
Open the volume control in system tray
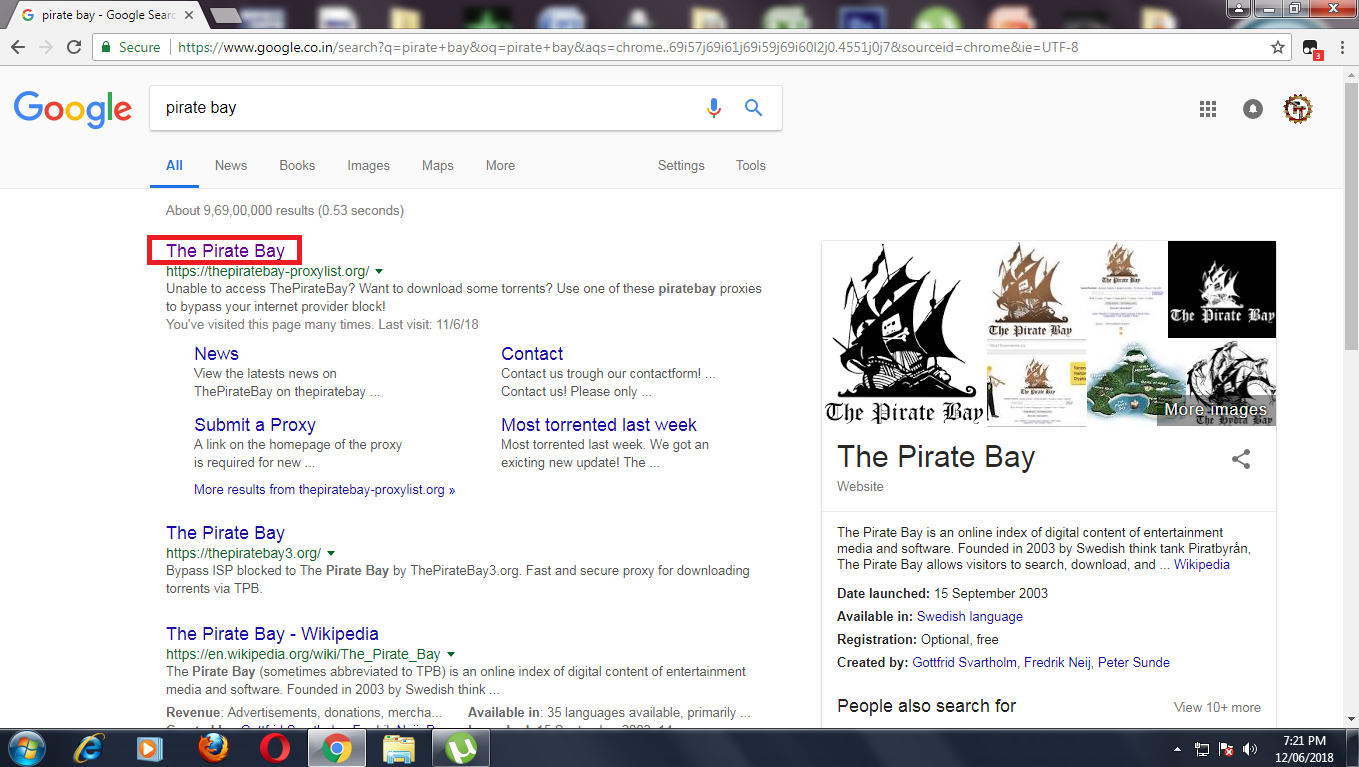click(1249, 749)
